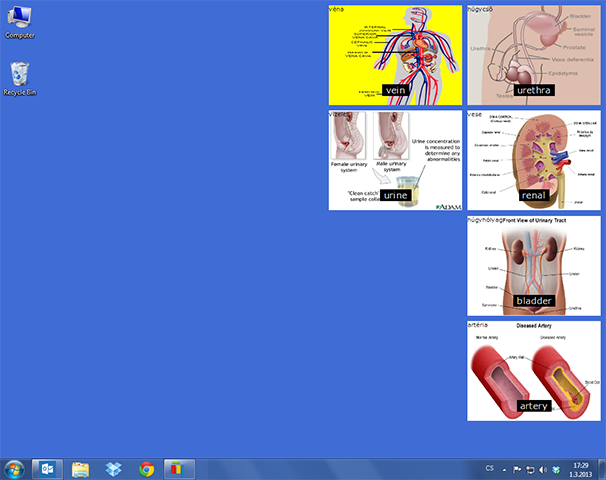This screenshot has height=480, width=606.
Task: Show hidden system tray icons
Action: pos(504,469)
